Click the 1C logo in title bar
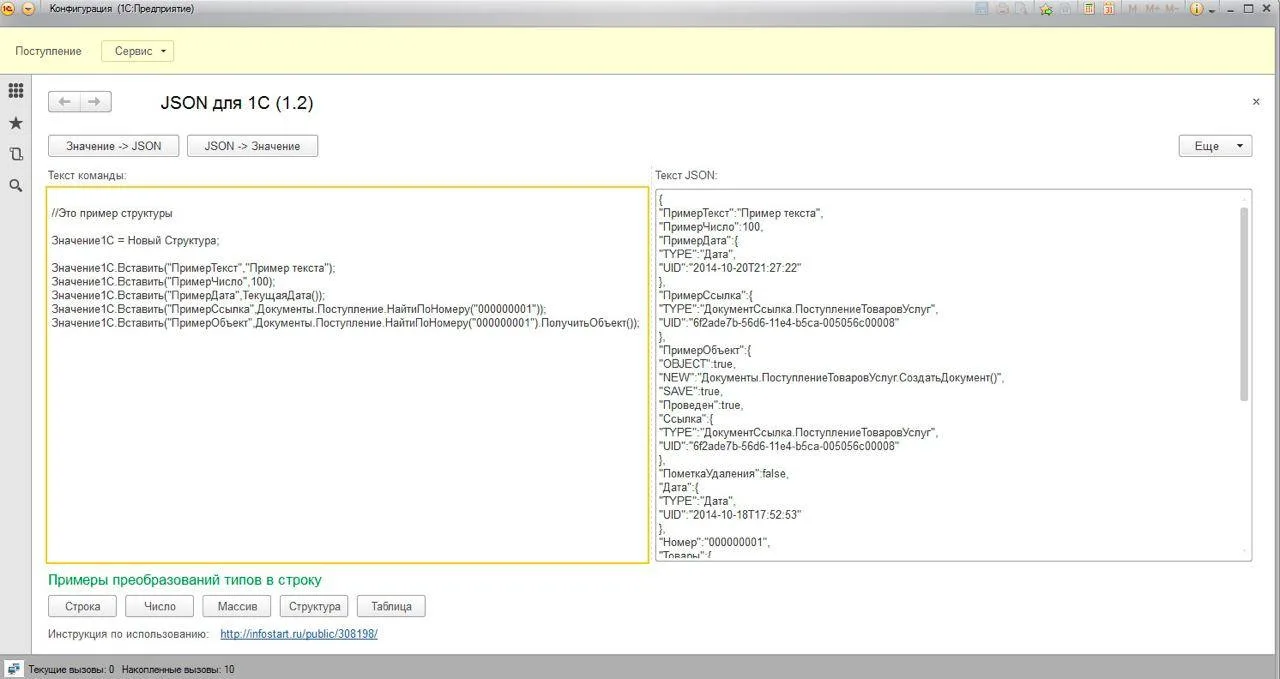 coord(9,9)
